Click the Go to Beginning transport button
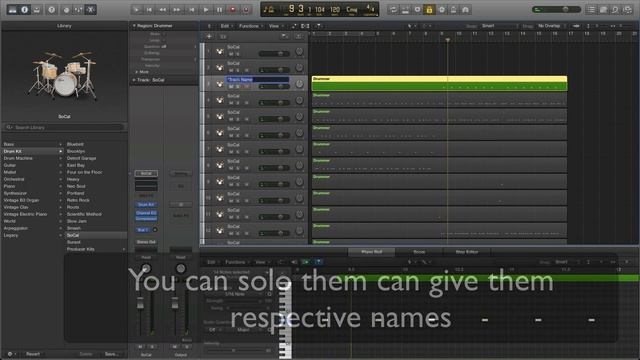Image resolution: width=640 pixels, height=360 pixels. pyautogui.click(x=149, y=9)
